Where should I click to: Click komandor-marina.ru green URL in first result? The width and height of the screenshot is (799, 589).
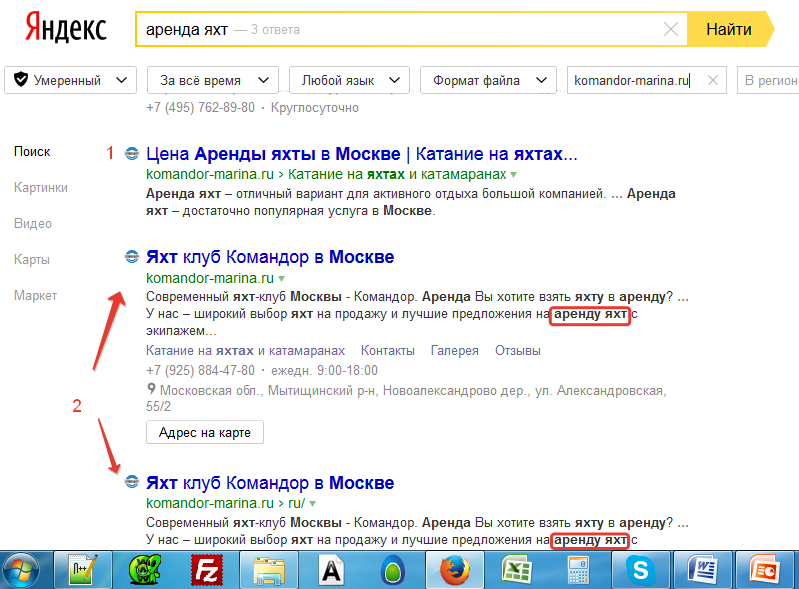pos(210,174)
